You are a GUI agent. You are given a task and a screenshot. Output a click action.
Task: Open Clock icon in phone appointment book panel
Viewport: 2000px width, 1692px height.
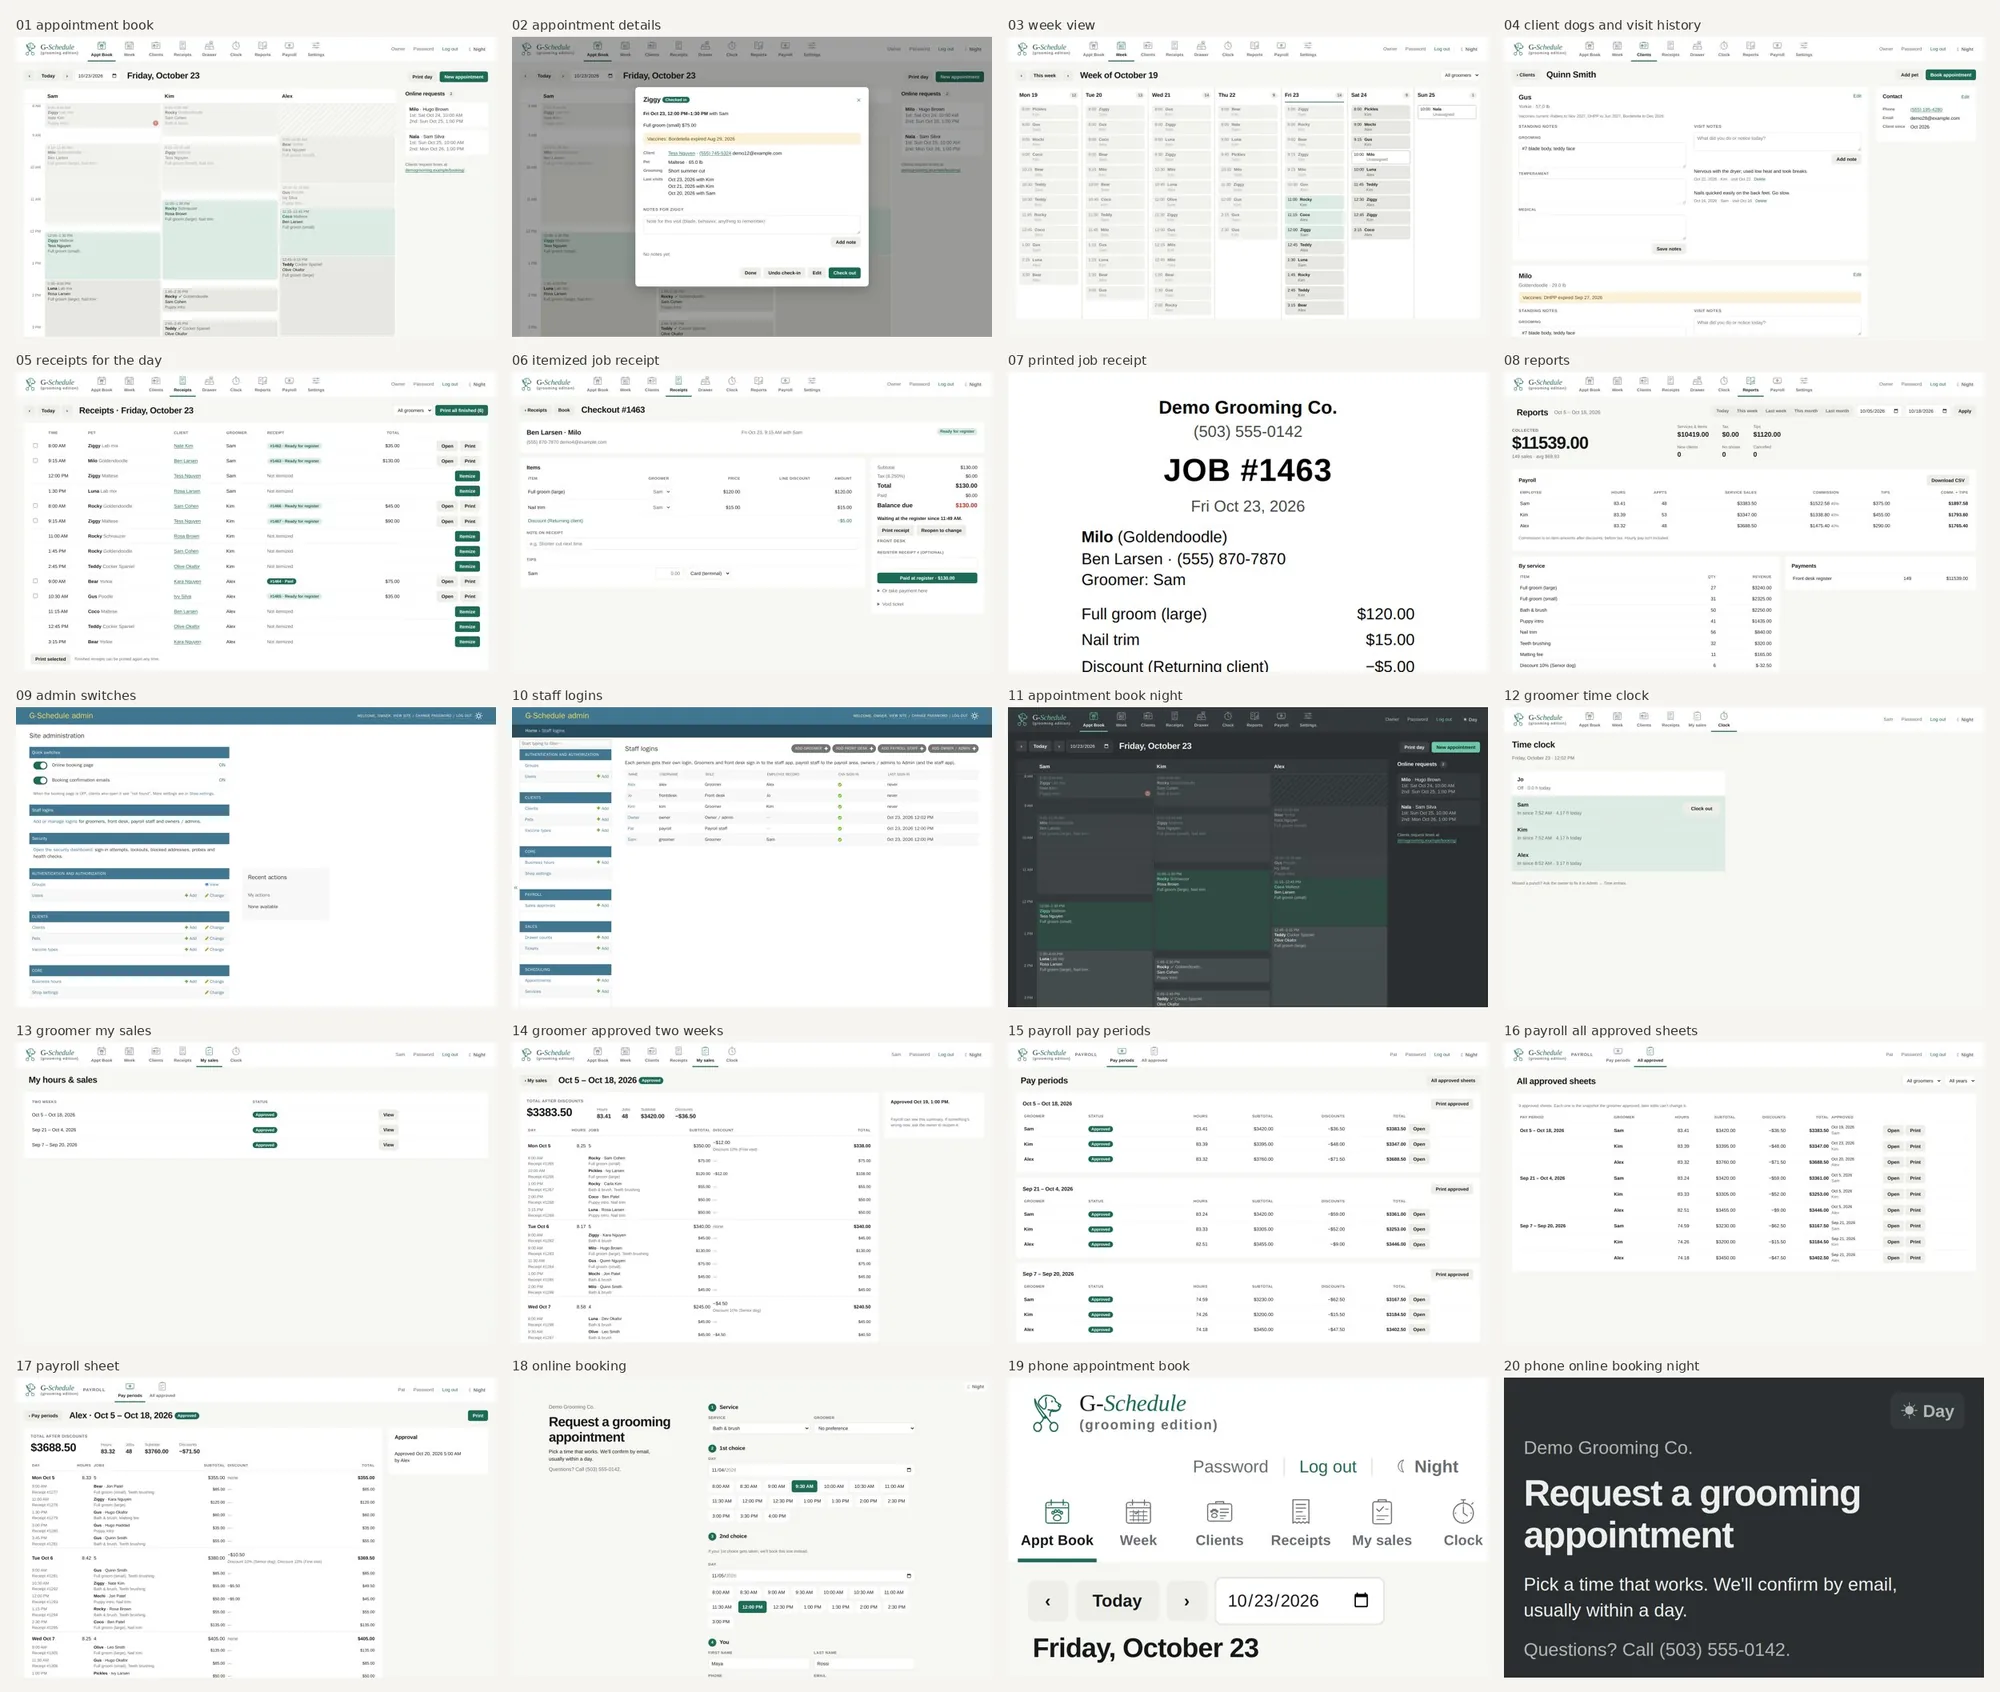tap(1463, 1511)
